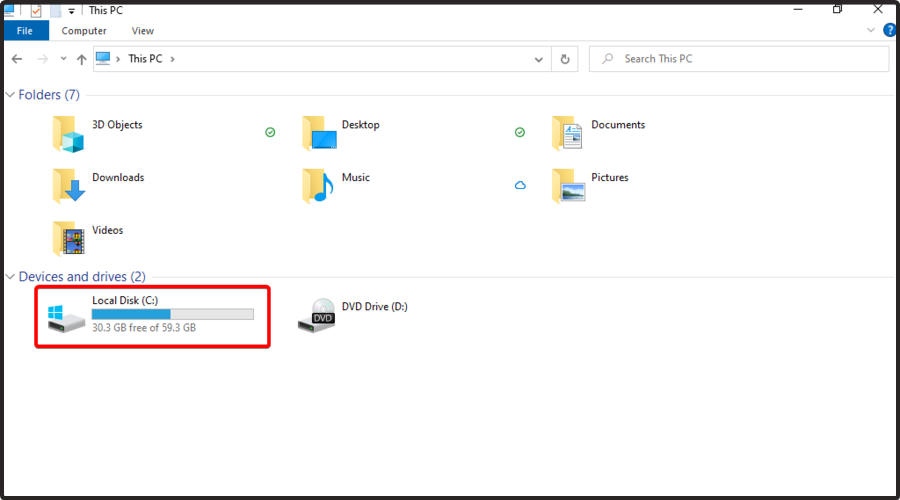Open the Documents folder icon
Image resolution: width=900 pixels, height=500 pixels.
tap(567, 133)
